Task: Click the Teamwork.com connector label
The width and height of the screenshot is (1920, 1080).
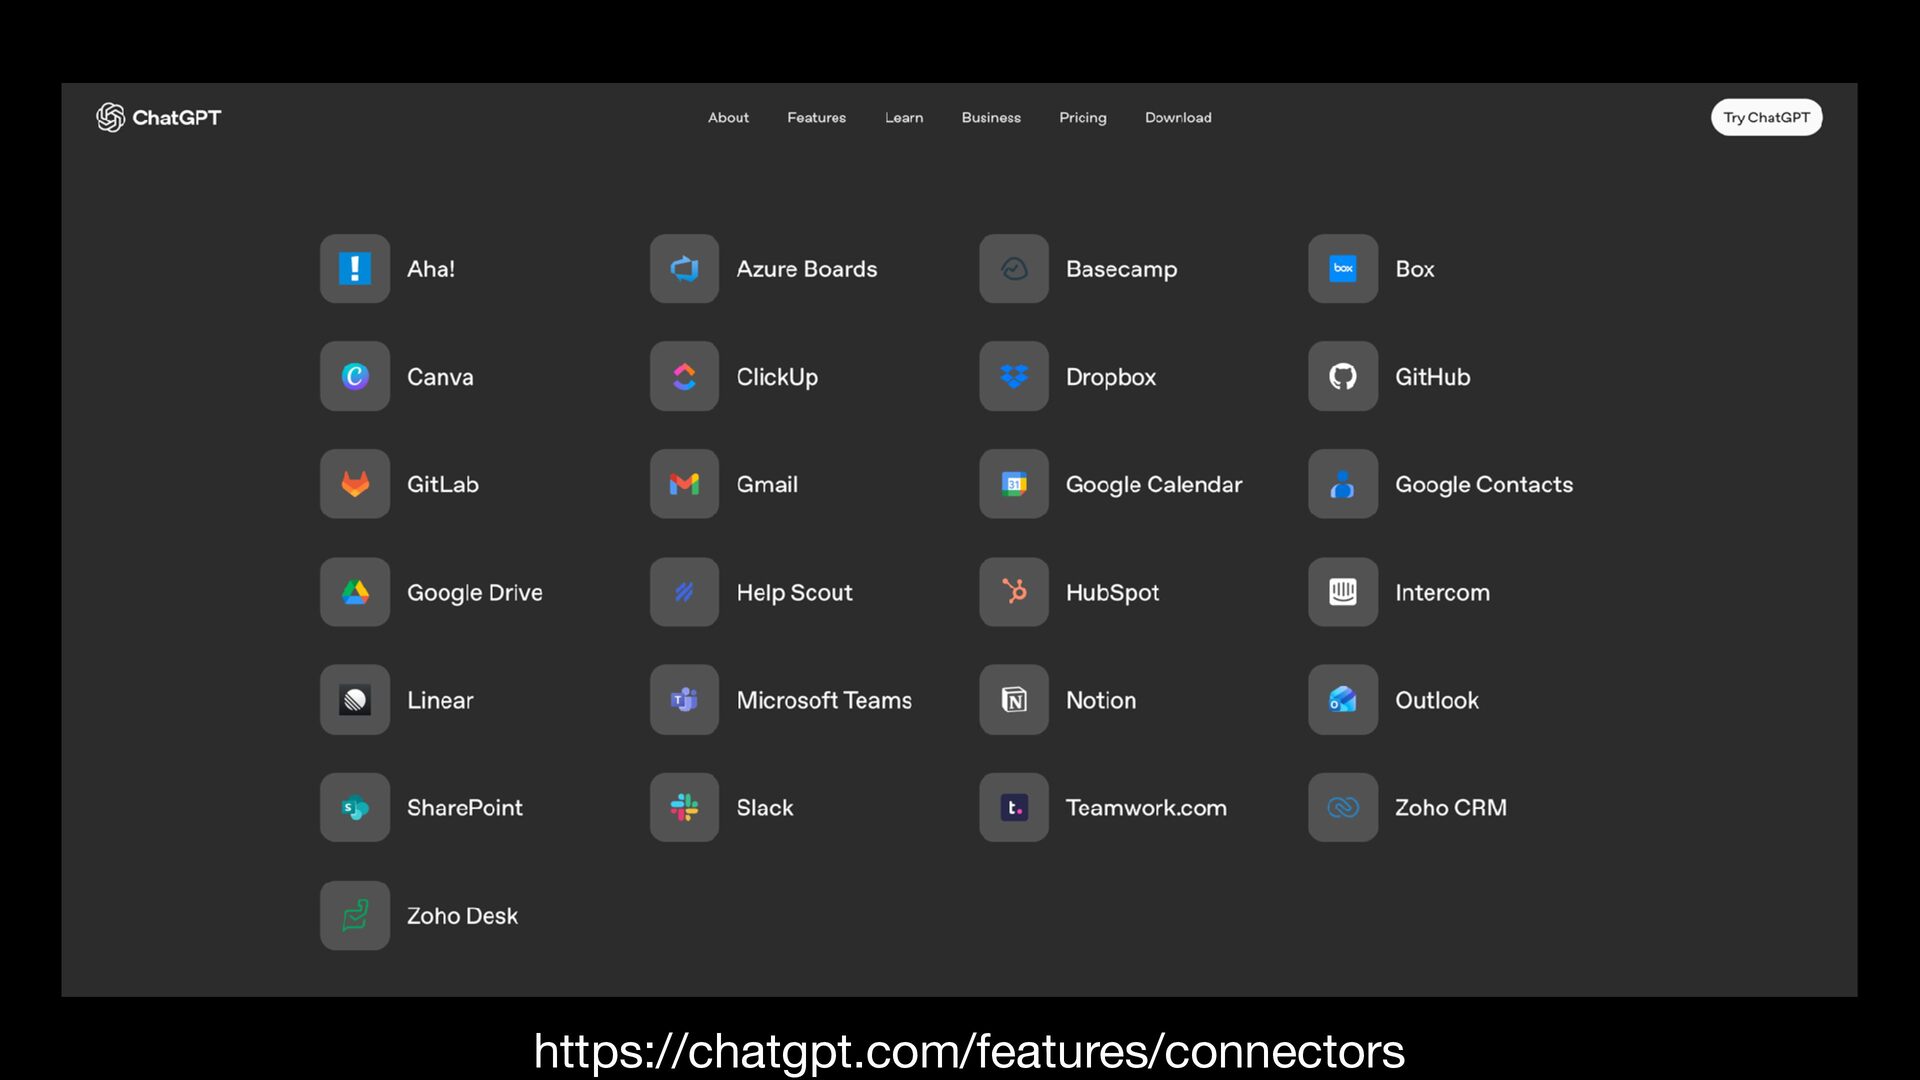Action: point(1145,808)
